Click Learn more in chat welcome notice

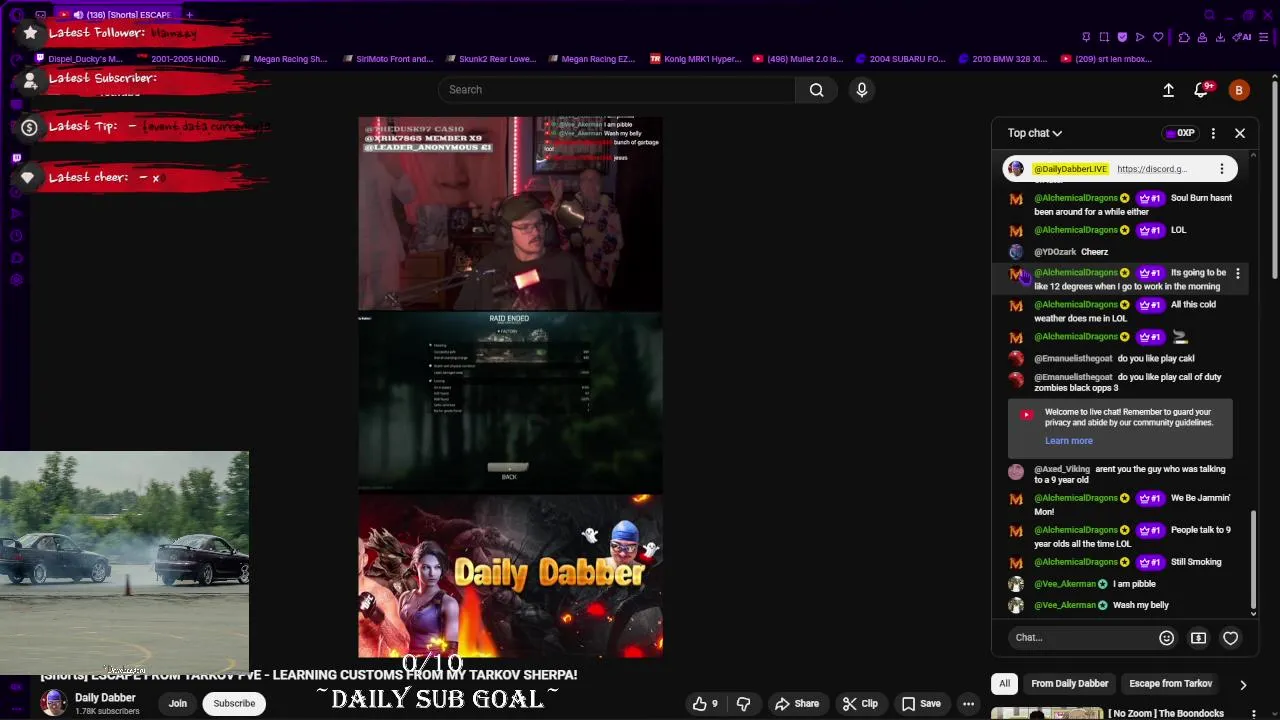pyautogui.click(x=1069, y=441)
